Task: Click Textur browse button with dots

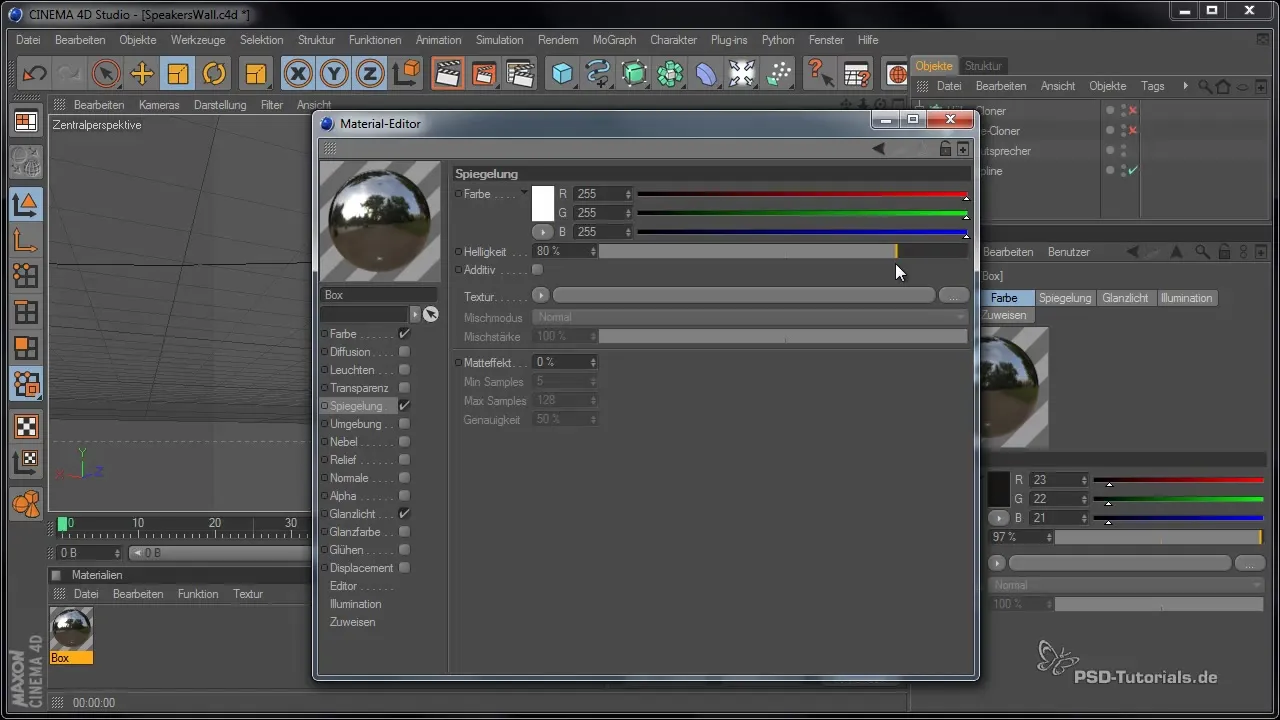Action: [953, 296]
